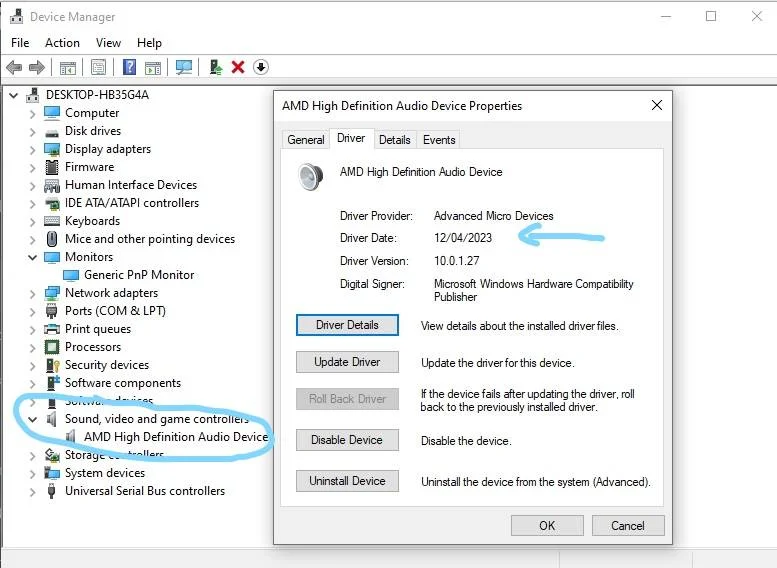Switch to the General tab
The height and width of the screenshot is (568, 777).
coord(306,140)
